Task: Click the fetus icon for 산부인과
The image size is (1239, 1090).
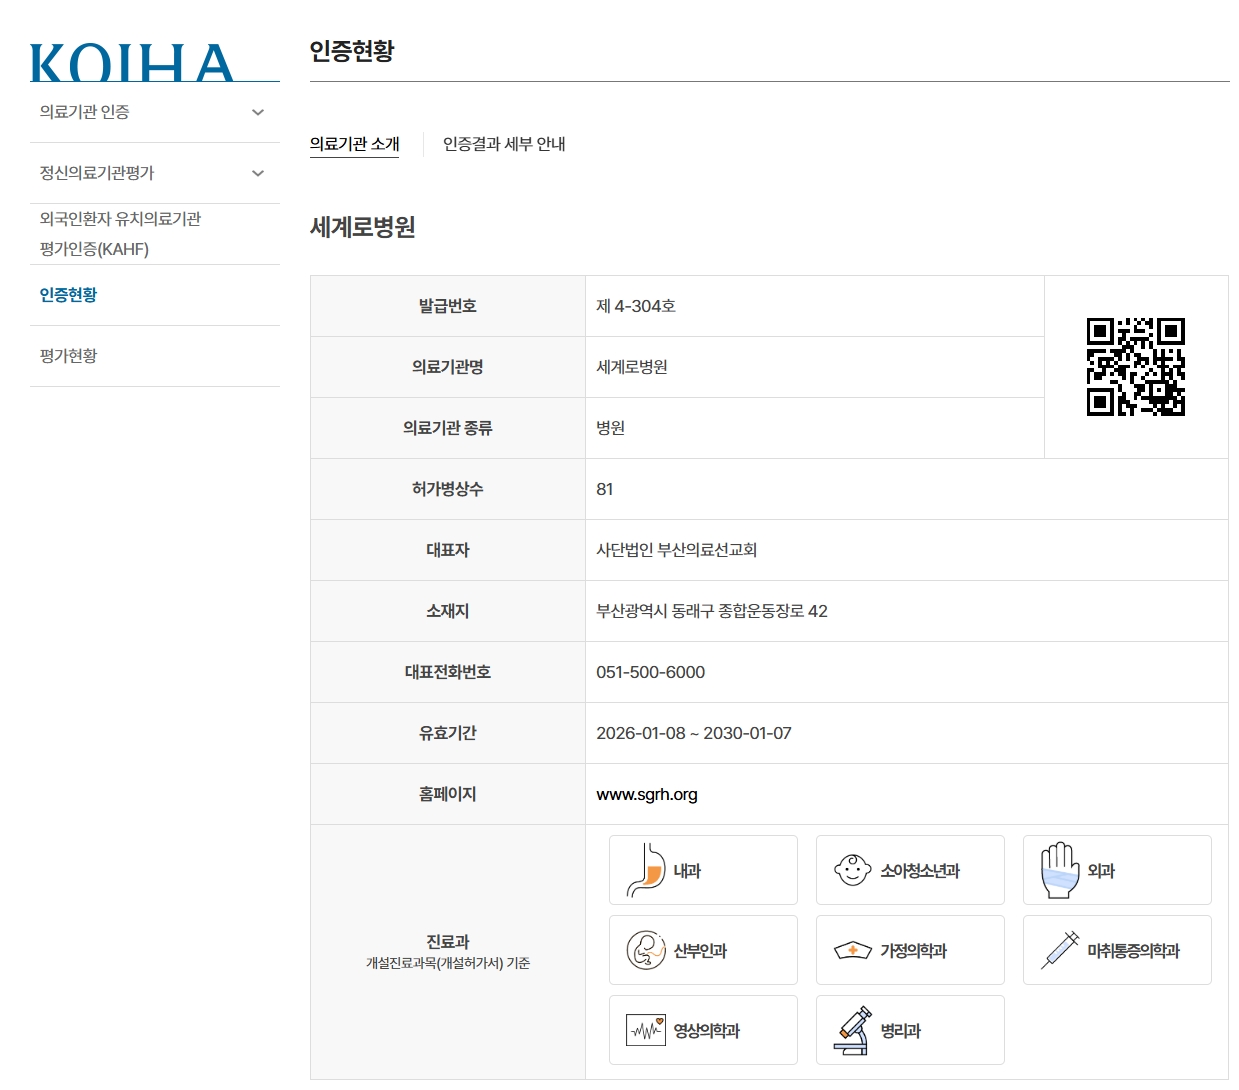Action: (646, 950)
